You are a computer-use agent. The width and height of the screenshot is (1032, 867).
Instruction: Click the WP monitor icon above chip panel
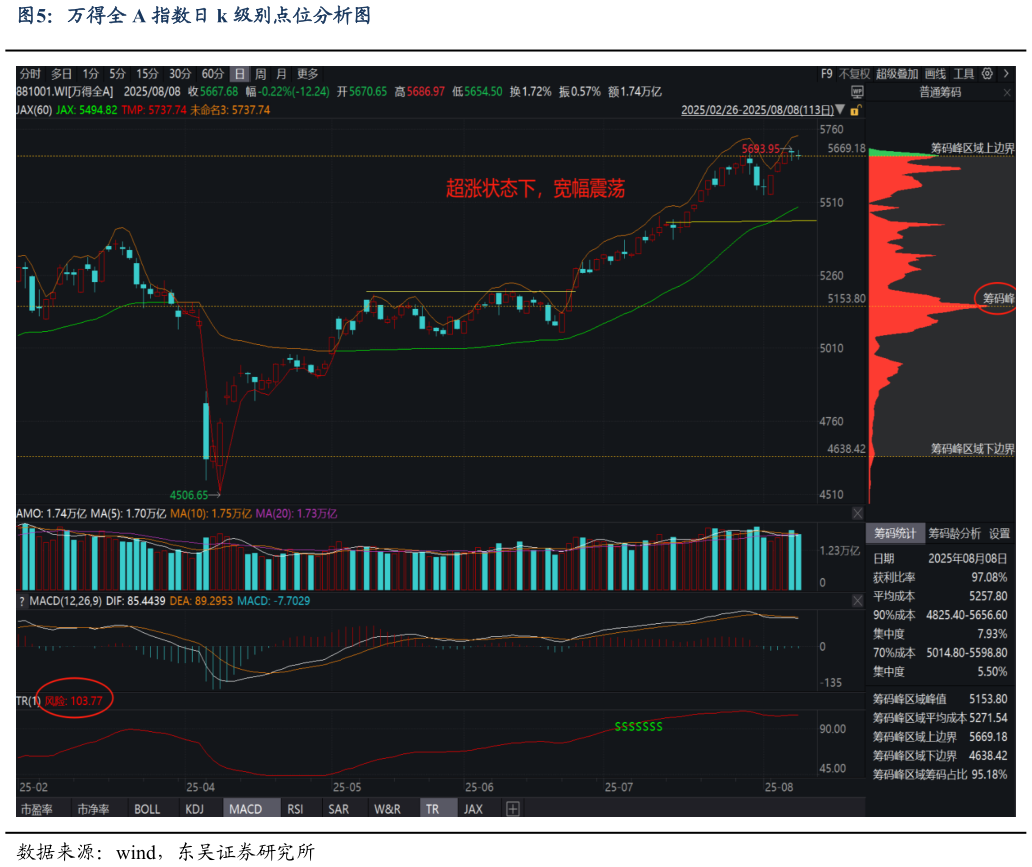pyautogui.click(x=858, y=91)
